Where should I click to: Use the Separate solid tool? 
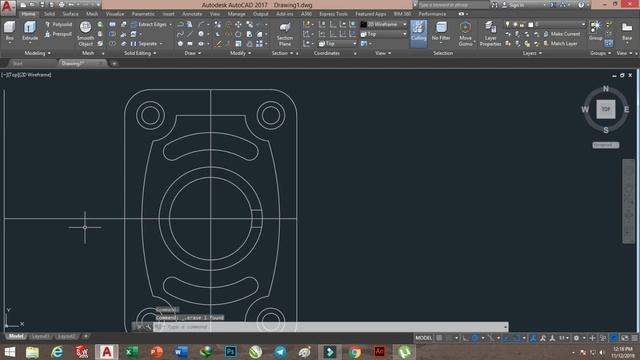click(x=144, y=43)
